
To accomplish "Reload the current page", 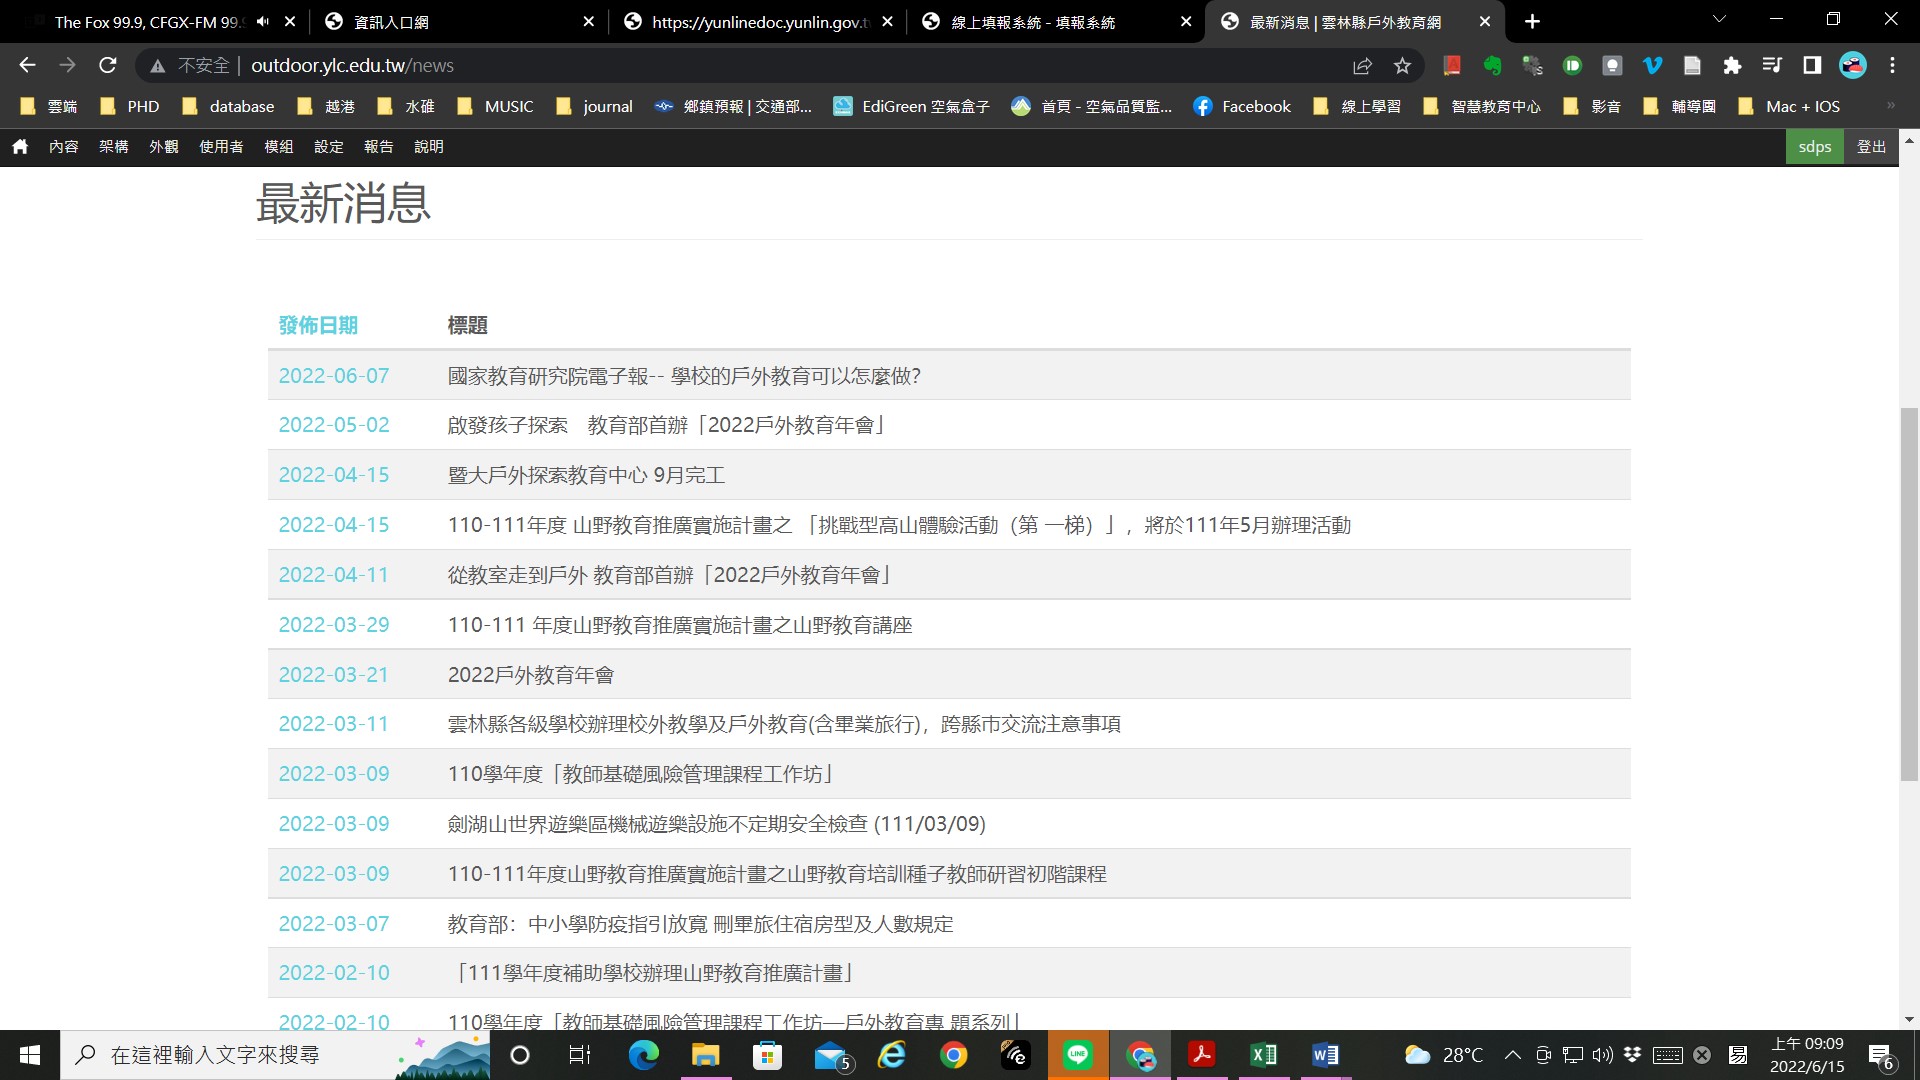I will 107,65.
